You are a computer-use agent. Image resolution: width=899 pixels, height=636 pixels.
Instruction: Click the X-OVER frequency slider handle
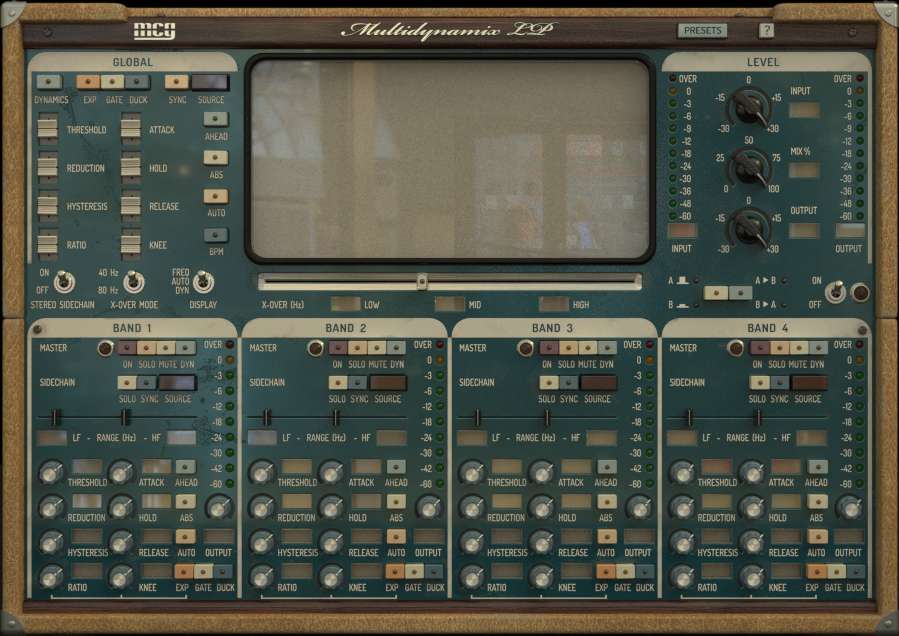422,281
